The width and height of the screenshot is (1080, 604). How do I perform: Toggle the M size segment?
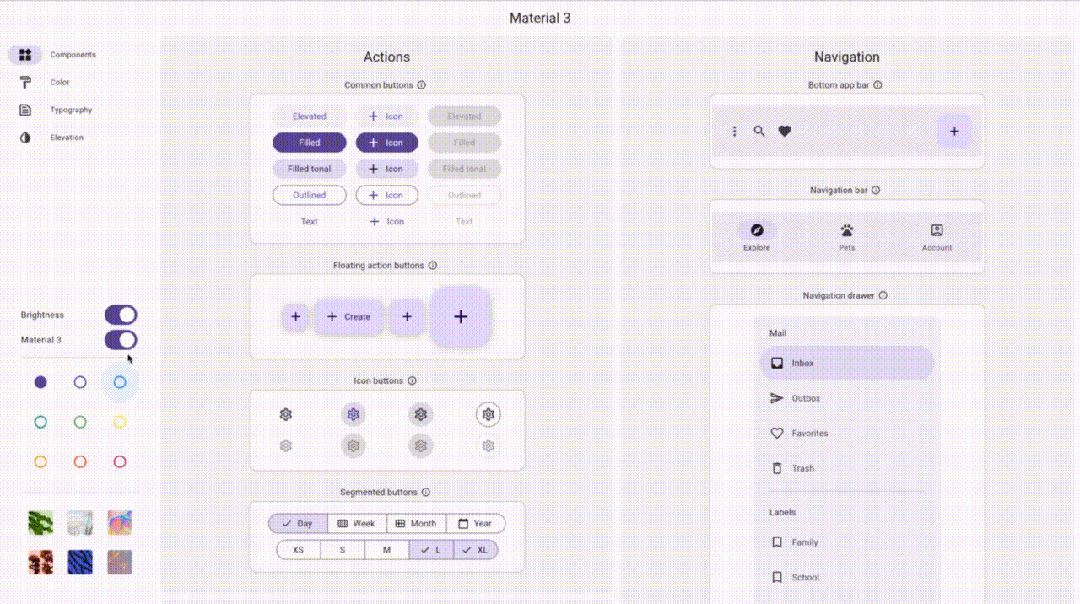click(x=386, y=550)
